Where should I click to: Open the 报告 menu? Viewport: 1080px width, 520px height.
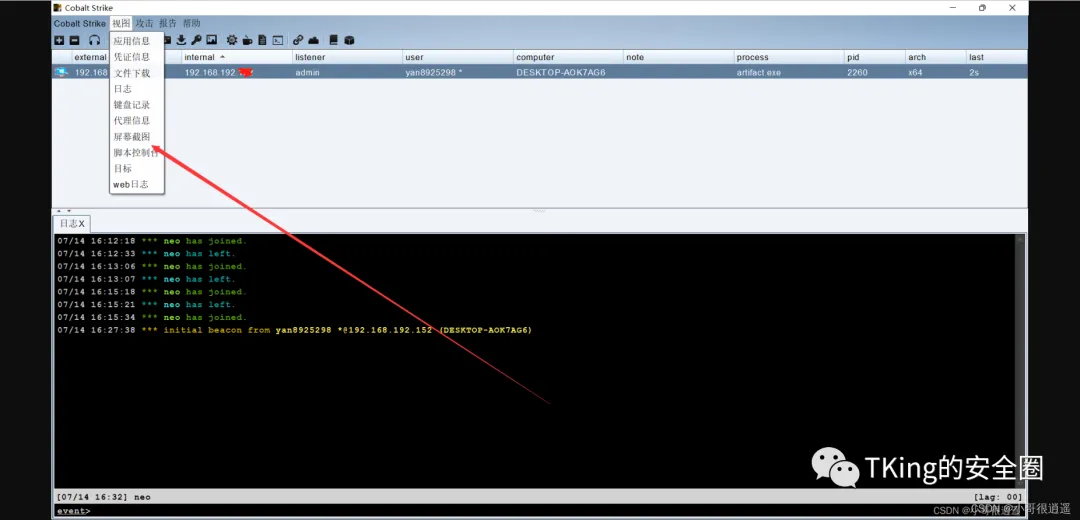[x=168, y=23]
